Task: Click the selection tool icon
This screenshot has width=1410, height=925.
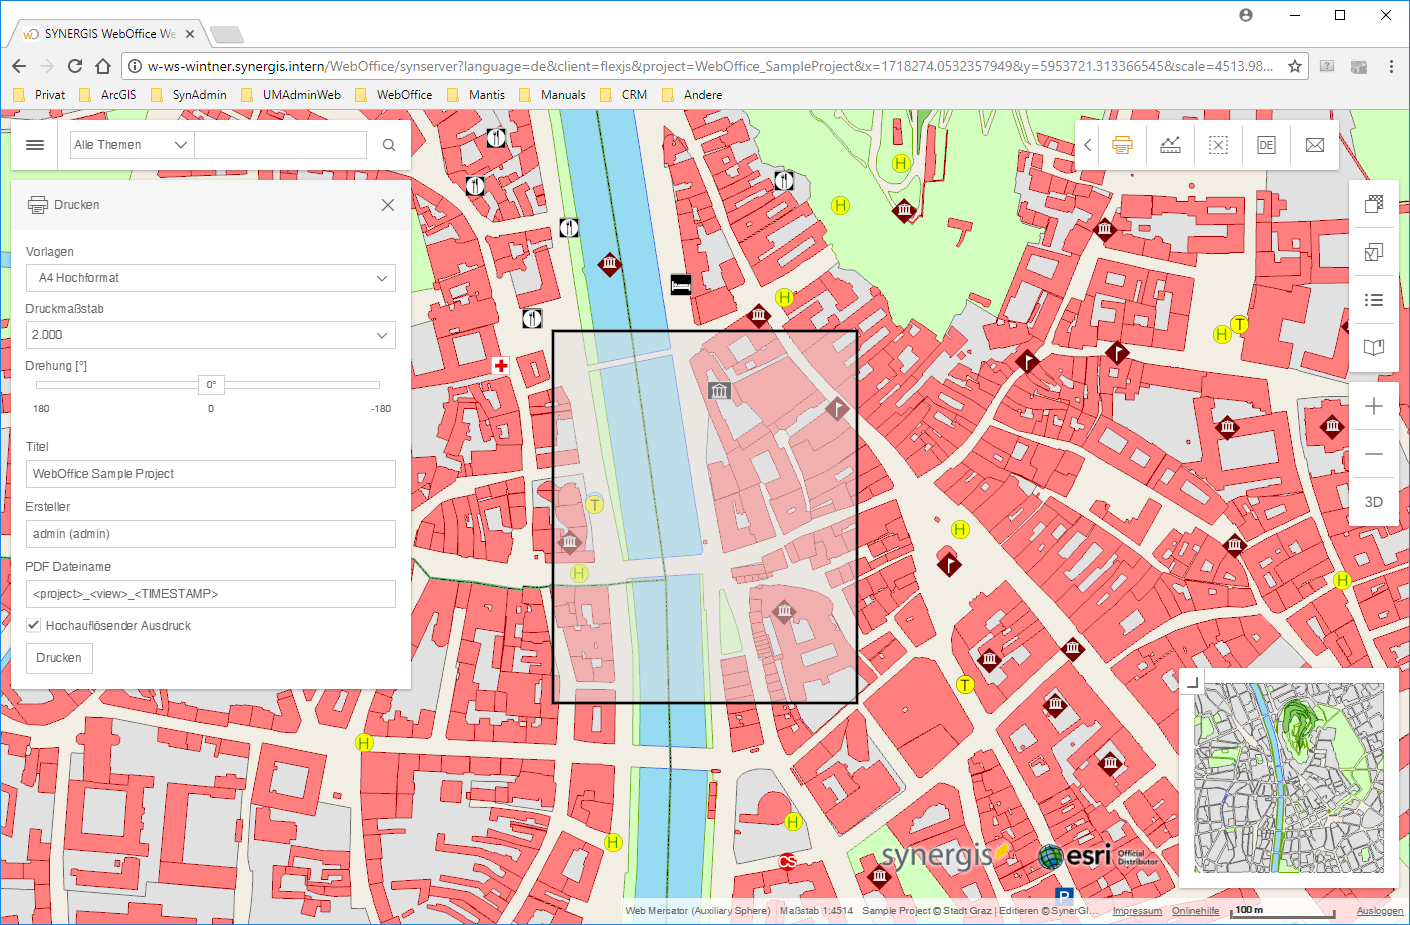Action: point(1218,145)
